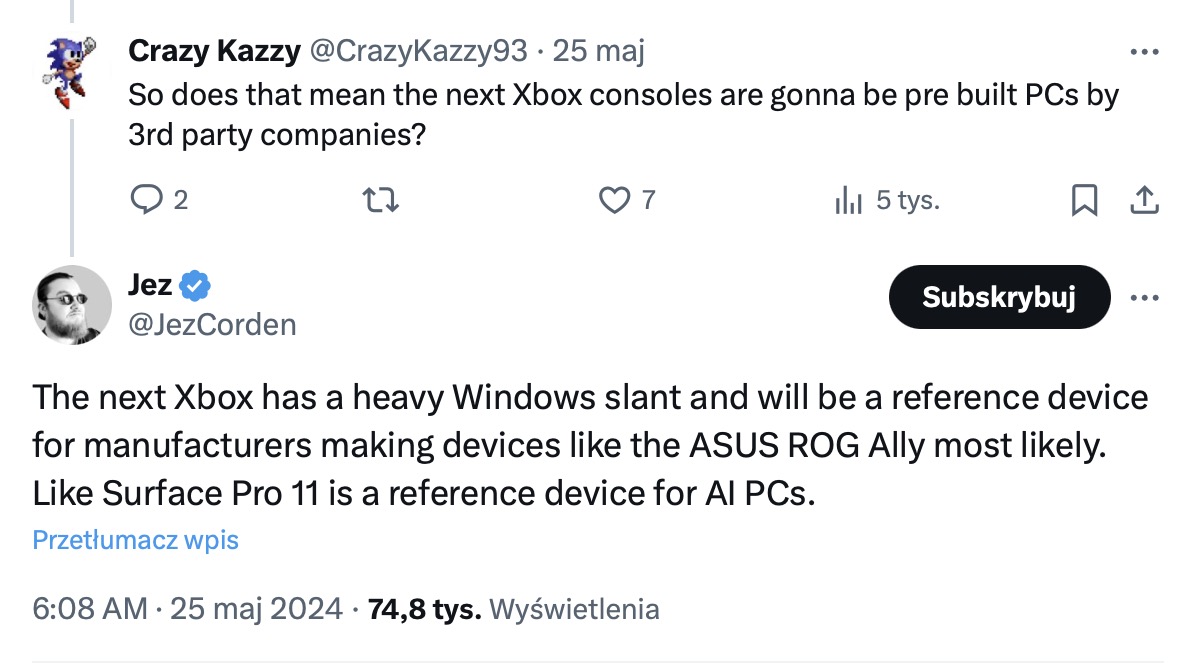The width and height of the screenshot is (1196, 672).
Task: Click 6:08 AM · 25 maj 2024 timestamp
Action: (188, 609)
